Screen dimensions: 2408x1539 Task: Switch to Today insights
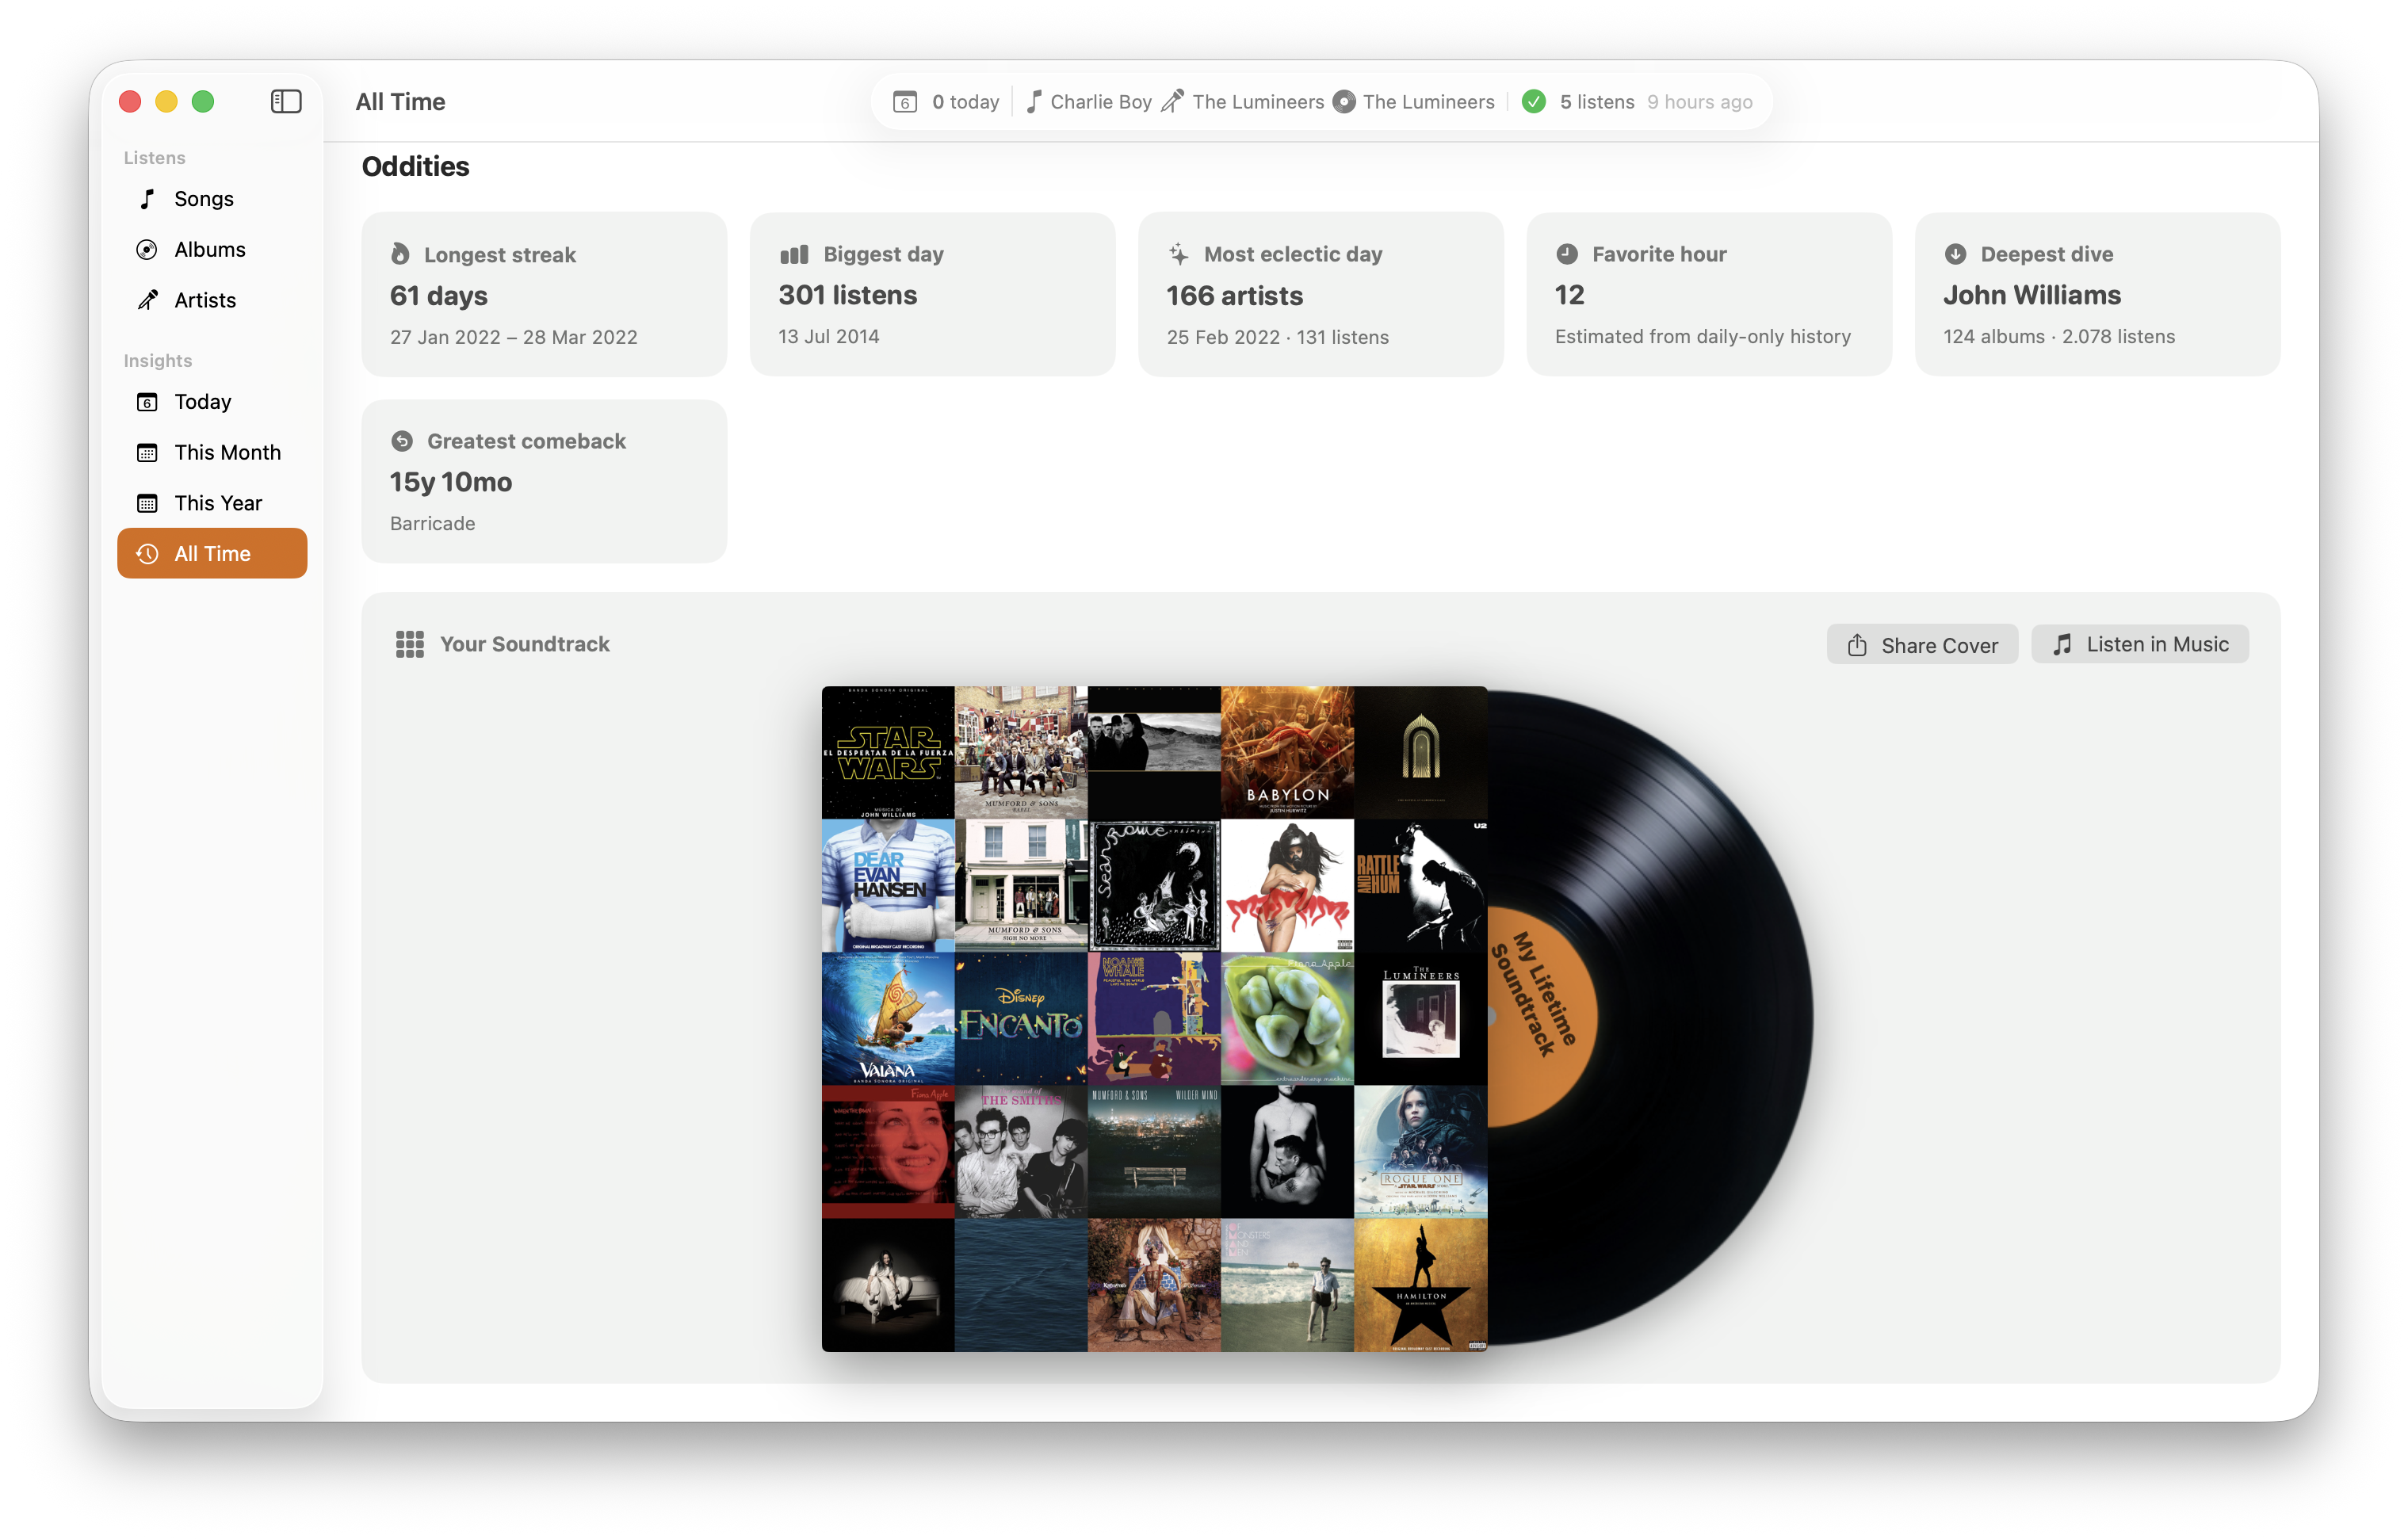212,402
